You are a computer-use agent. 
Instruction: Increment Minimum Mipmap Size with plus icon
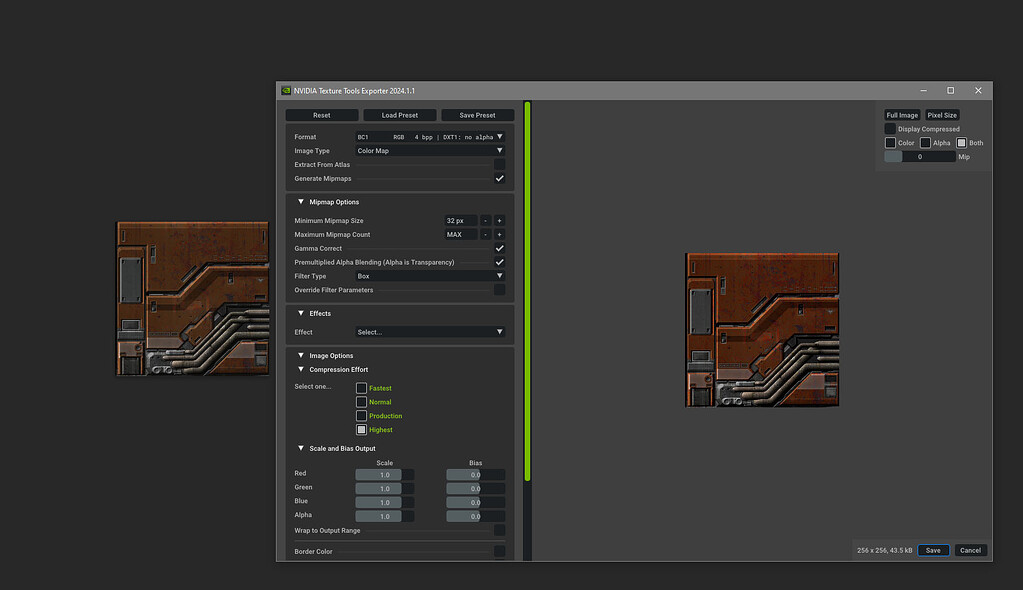tap(499, 220)
